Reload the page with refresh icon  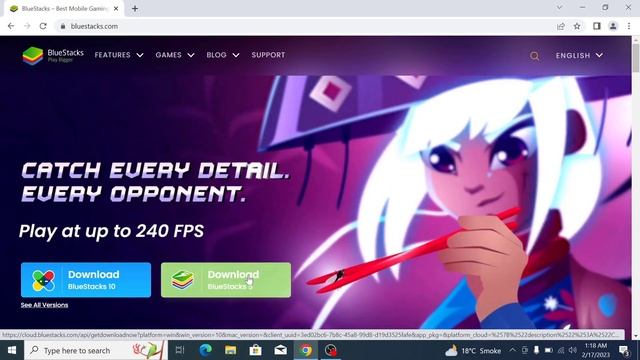pos(43,26)
